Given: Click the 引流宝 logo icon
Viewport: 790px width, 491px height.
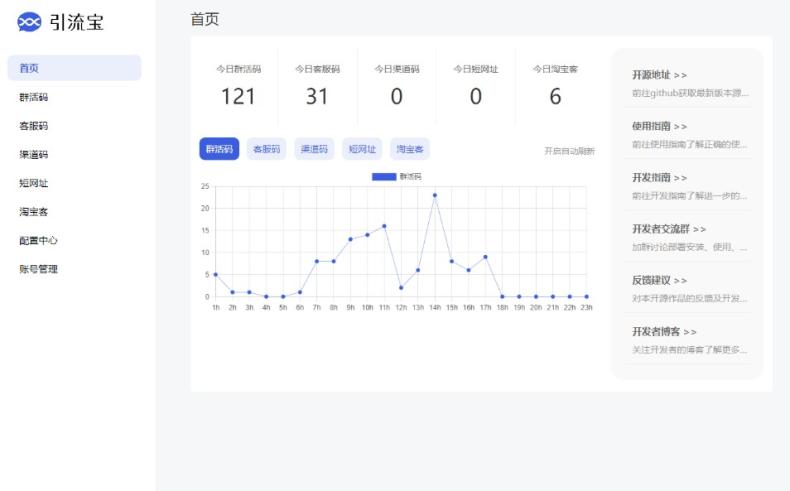Looking at the screenshot, I should coord(29,22).
